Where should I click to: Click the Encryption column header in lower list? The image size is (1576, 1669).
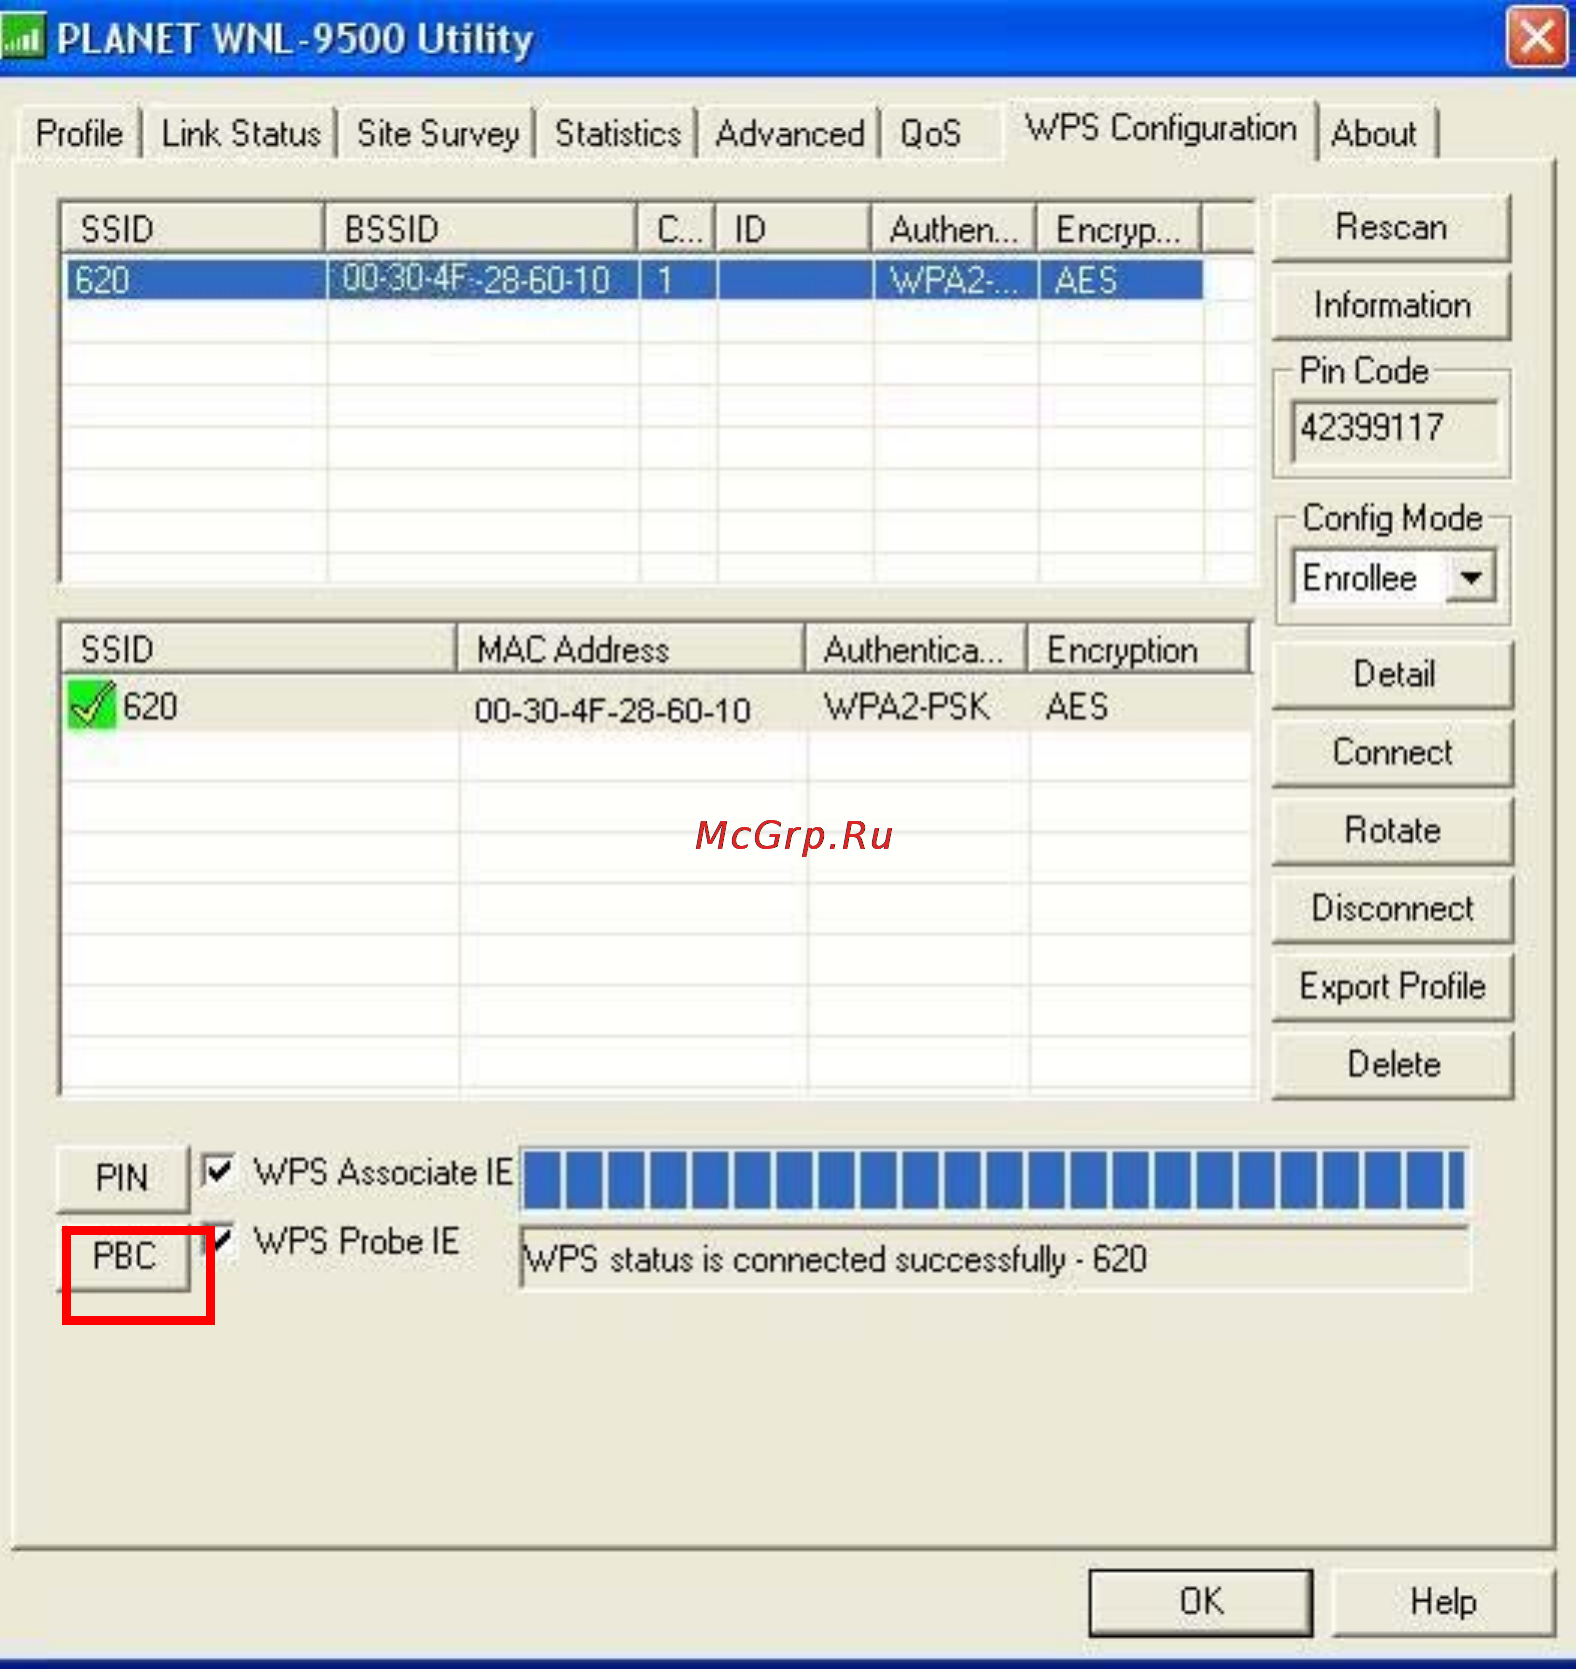1139,649
